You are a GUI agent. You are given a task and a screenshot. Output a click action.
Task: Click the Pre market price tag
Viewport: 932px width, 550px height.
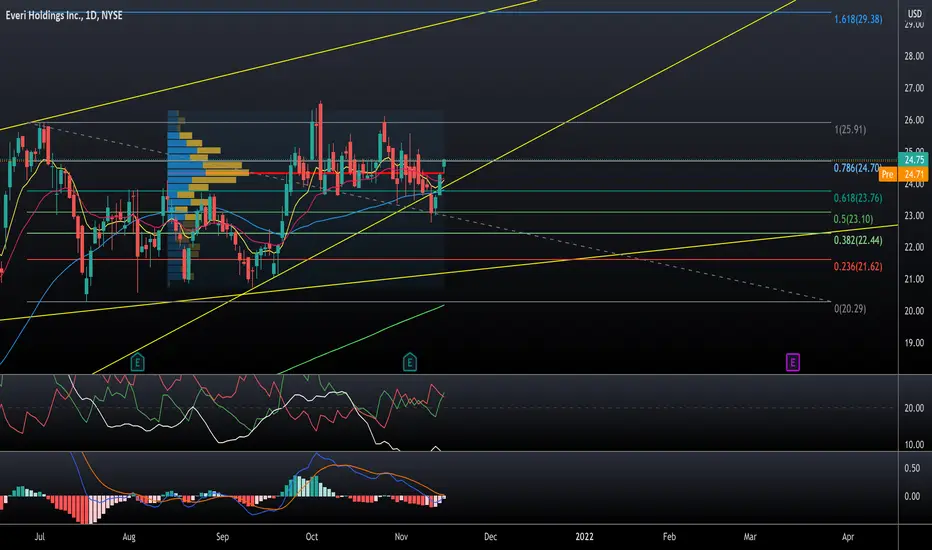(x=900, y=174)
